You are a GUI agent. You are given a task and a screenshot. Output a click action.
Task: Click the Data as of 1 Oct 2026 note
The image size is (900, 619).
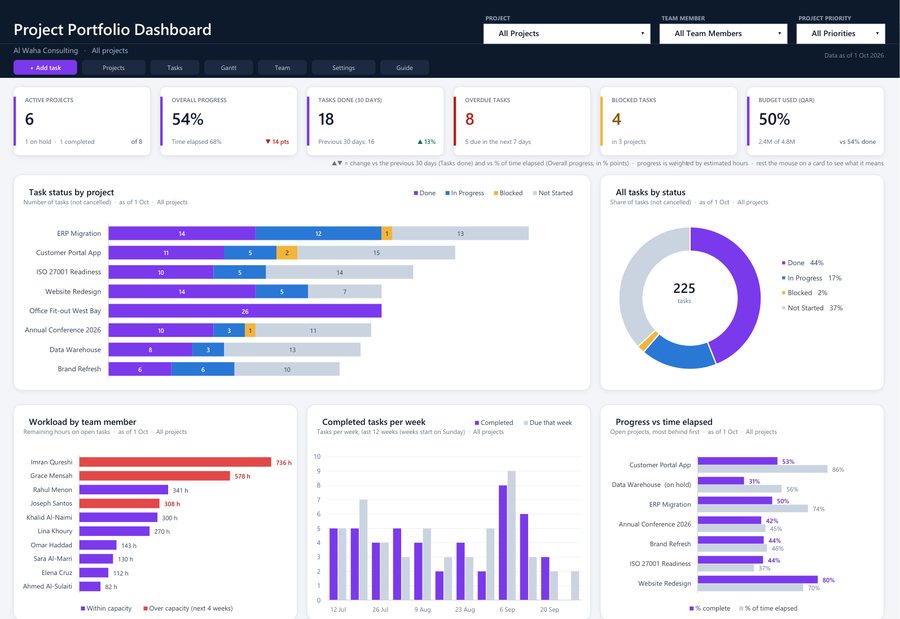[854, 56]
